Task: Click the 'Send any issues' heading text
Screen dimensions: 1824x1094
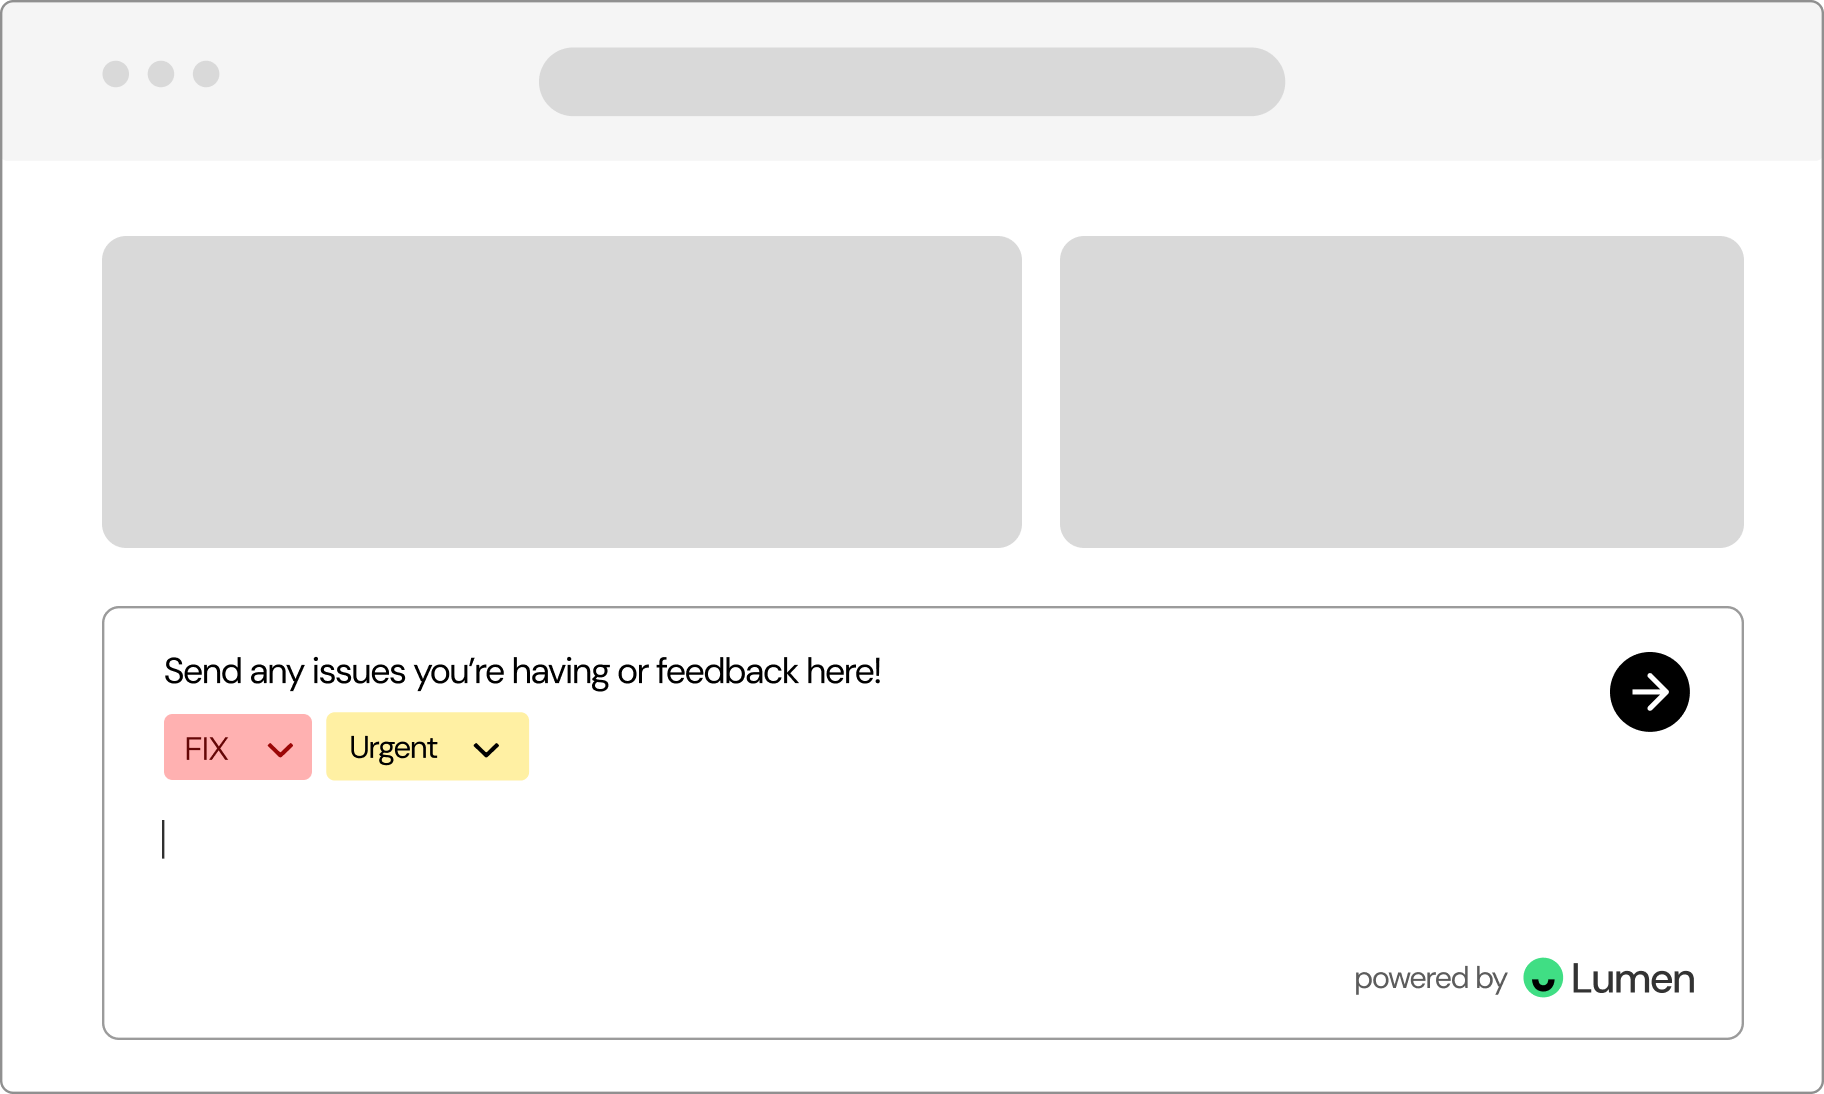Action: pos(522,671)
